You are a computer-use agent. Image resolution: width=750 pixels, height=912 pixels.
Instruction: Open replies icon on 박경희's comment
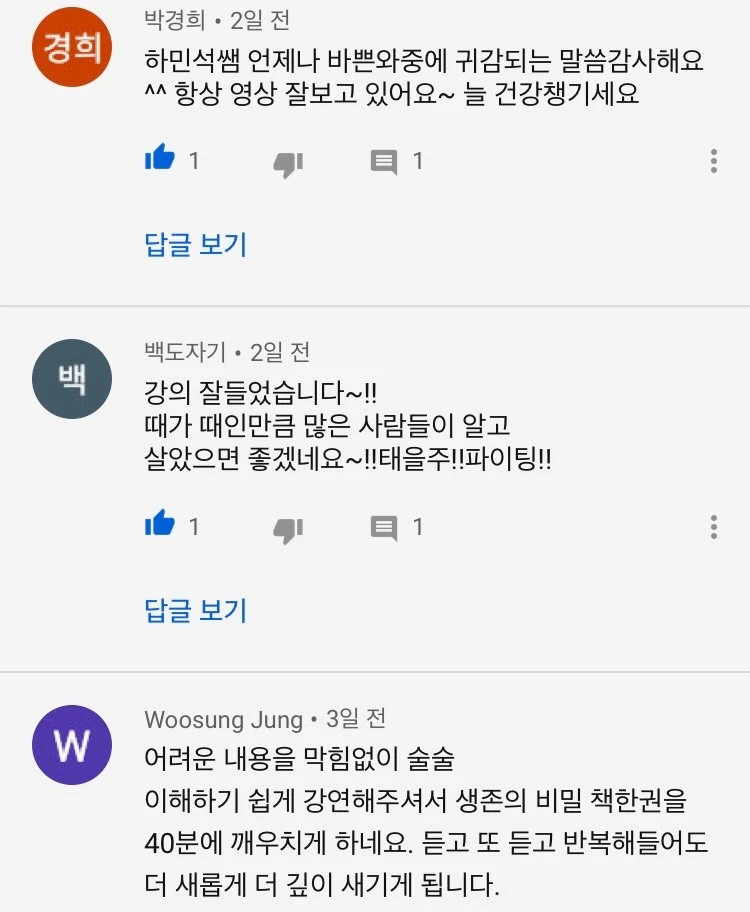pos(384,162)
